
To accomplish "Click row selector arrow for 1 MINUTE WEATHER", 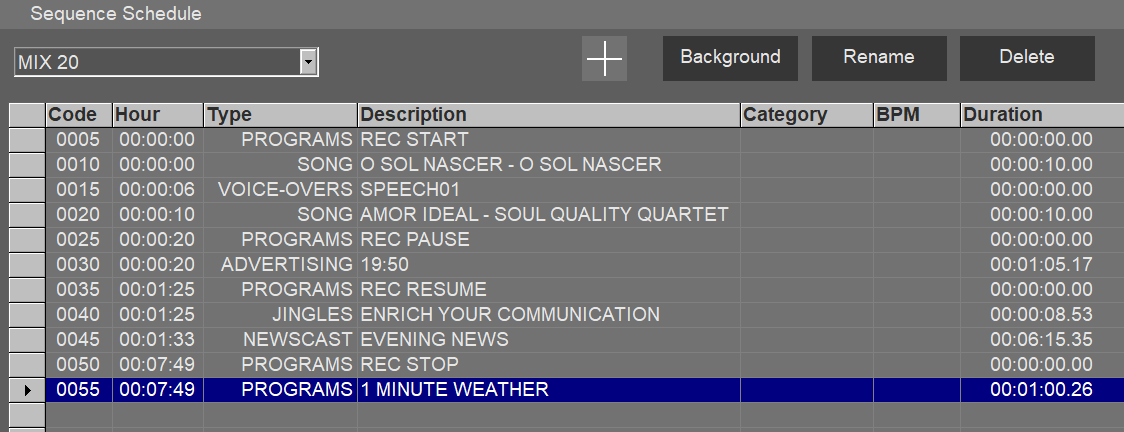I will 27,390.
